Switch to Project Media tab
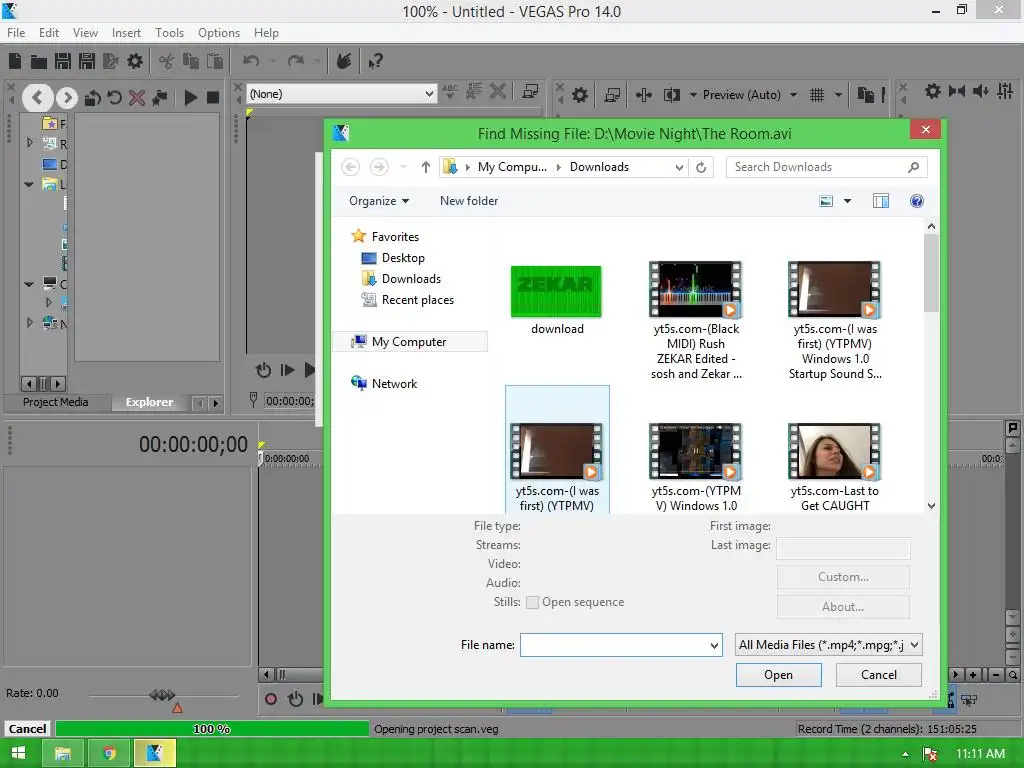Image resolution: width=1024 pixels, height=768 pixels. tap(56, 402)
